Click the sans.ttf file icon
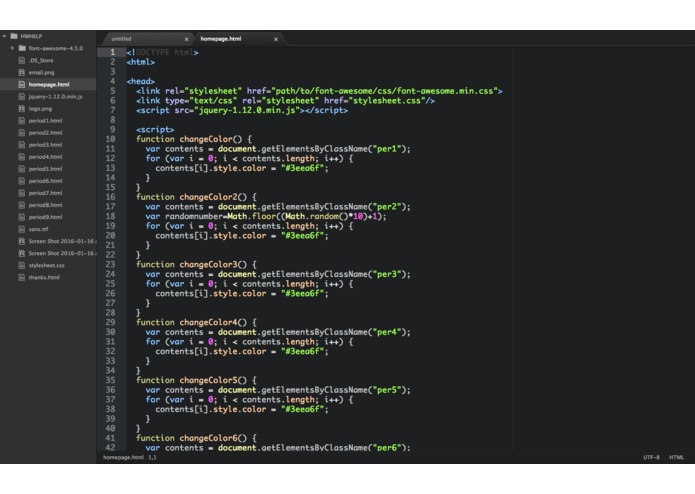 point(22,229)
